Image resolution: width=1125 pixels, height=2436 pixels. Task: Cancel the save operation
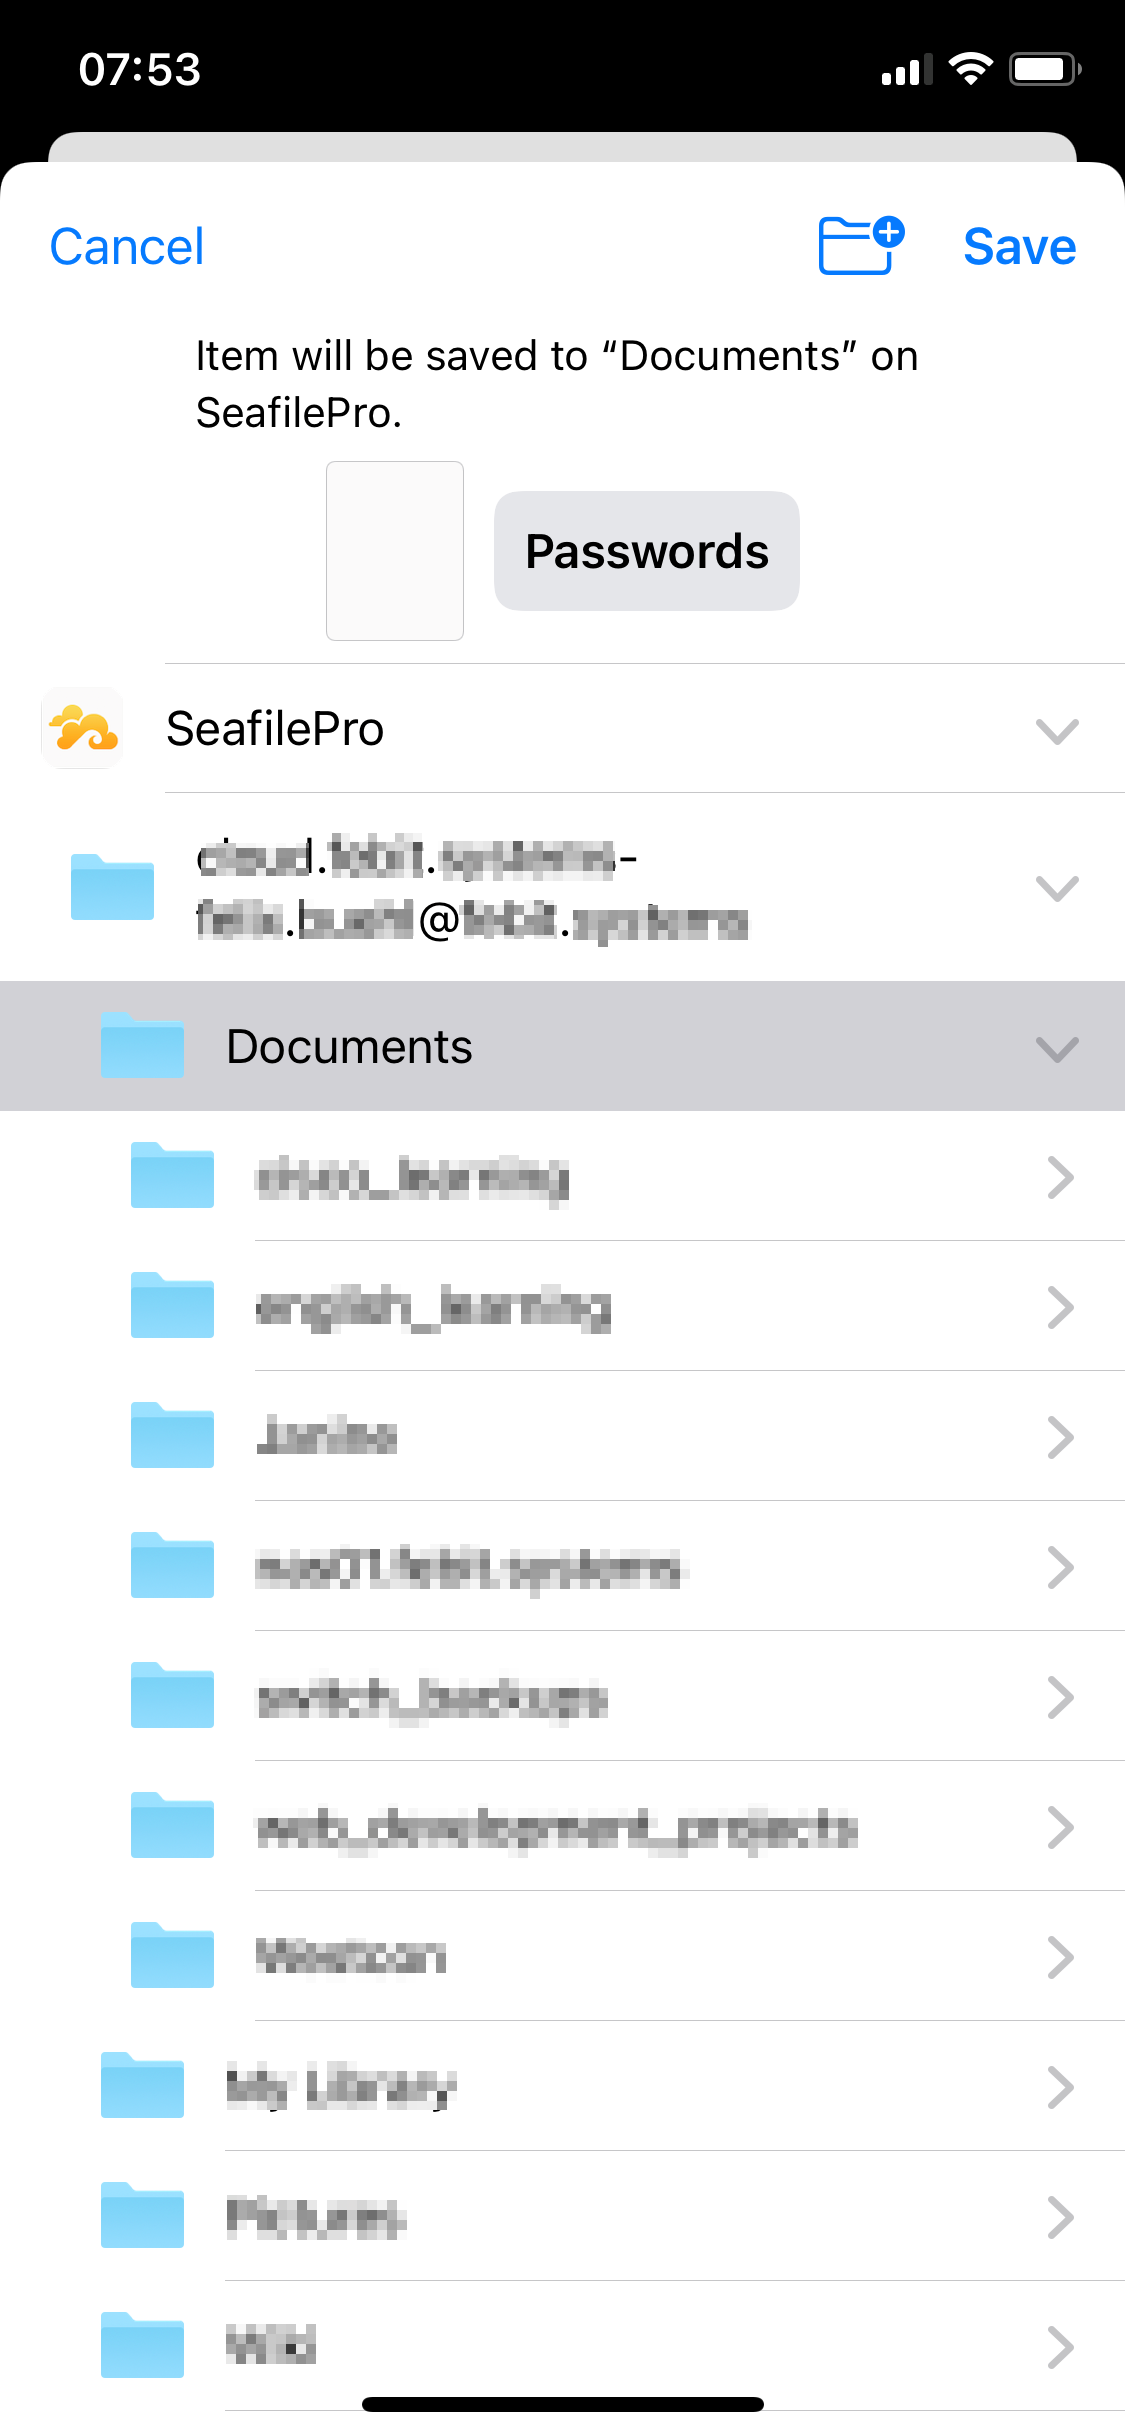pos(125,246)
